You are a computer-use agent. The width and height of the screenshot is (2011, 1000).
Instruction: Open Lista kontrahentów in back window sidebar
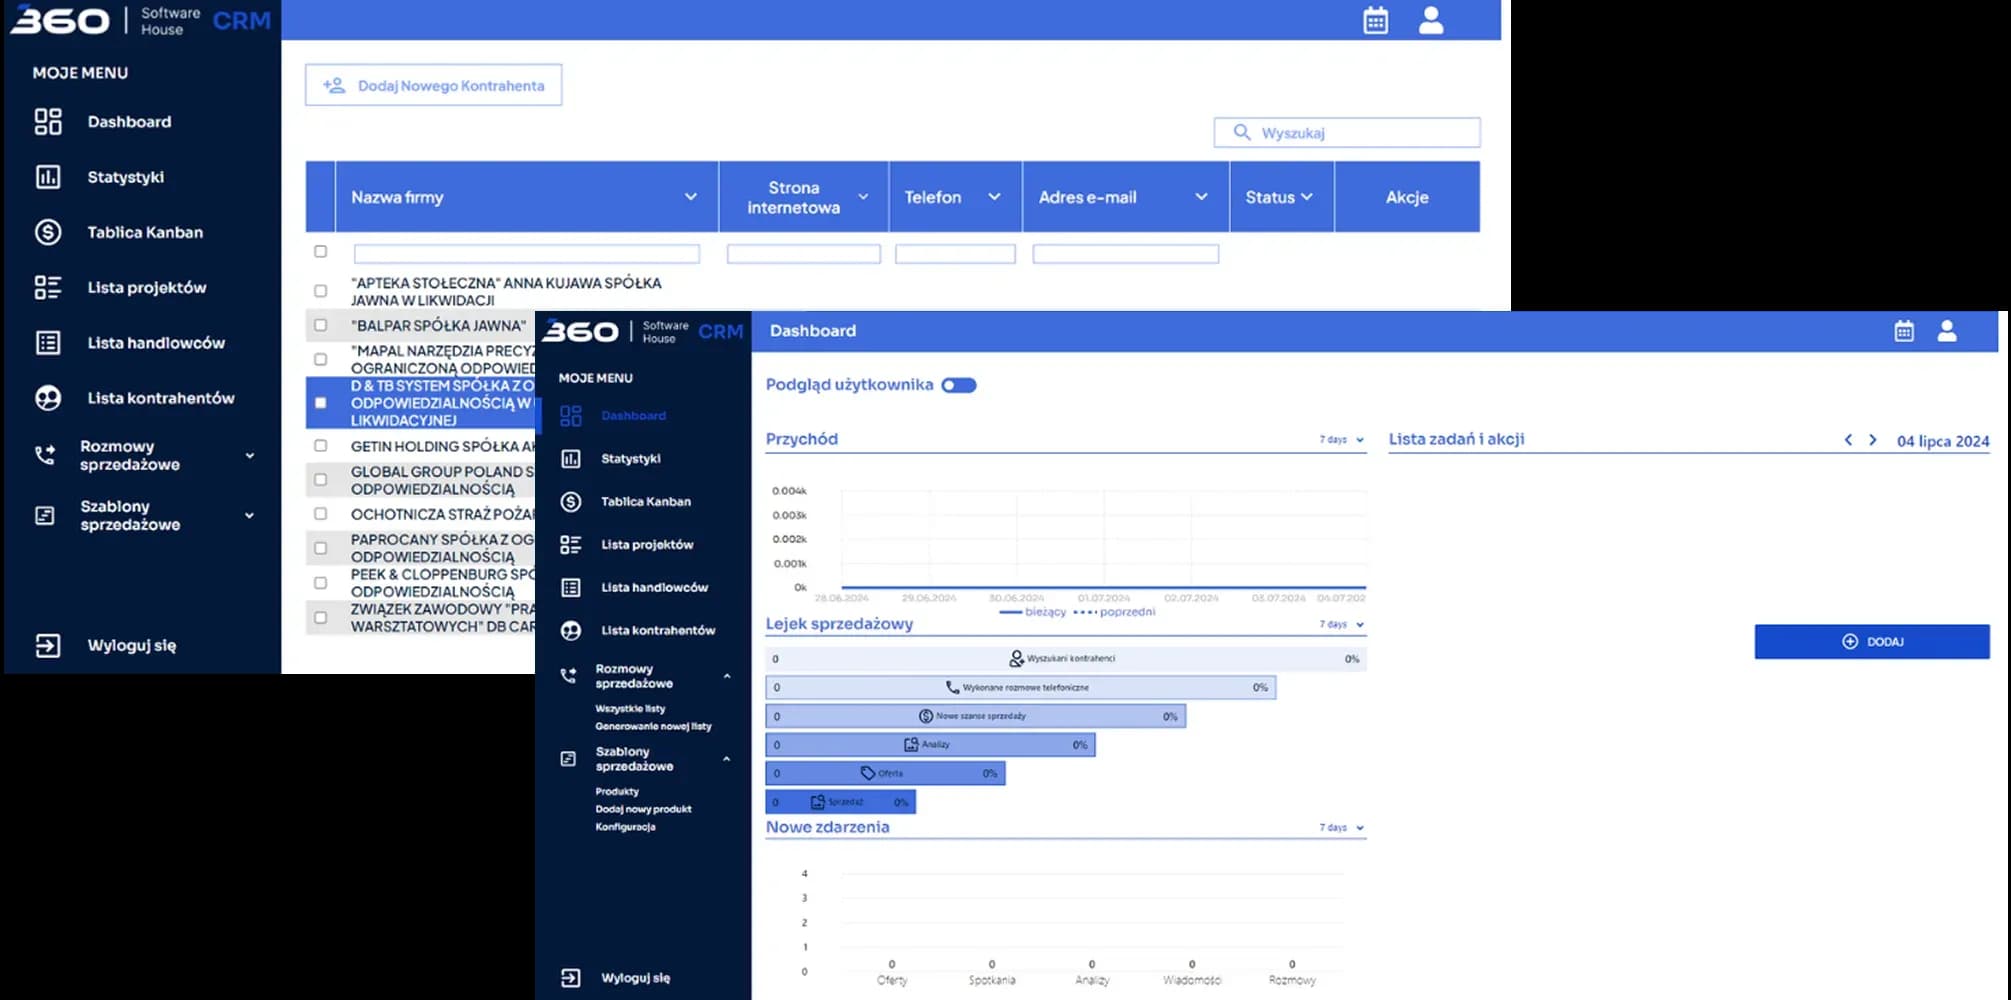[x=161, y=398]
